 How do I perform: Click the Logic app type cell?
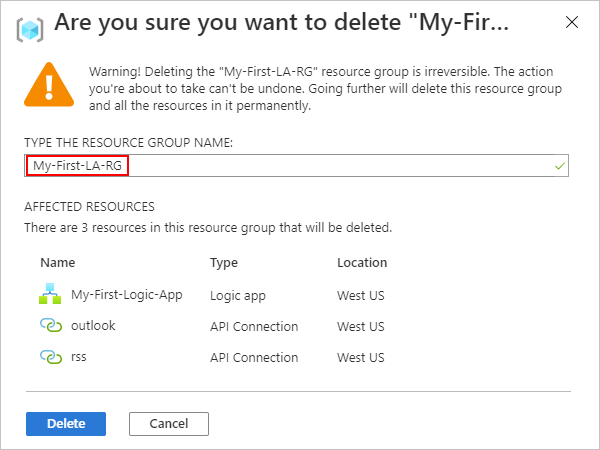click(238, 295)
